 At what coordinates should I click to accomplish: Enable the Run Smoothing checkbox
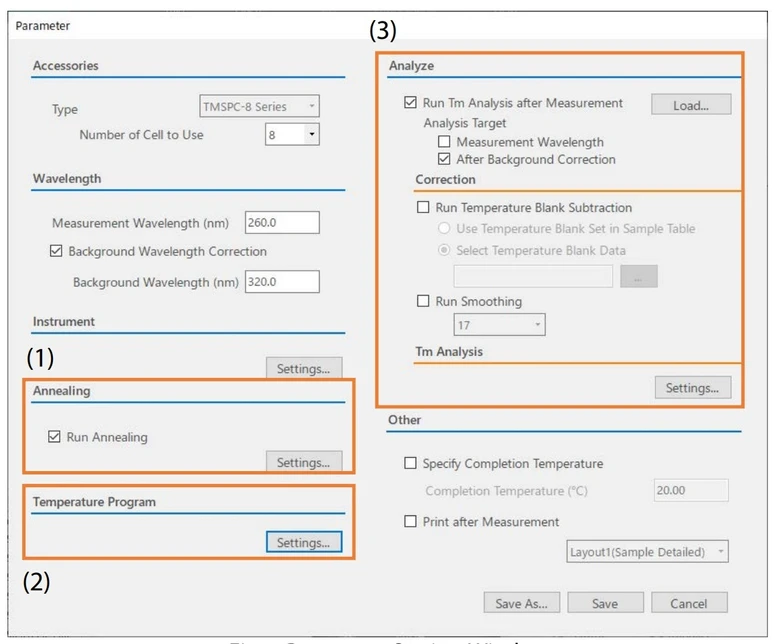422,301
